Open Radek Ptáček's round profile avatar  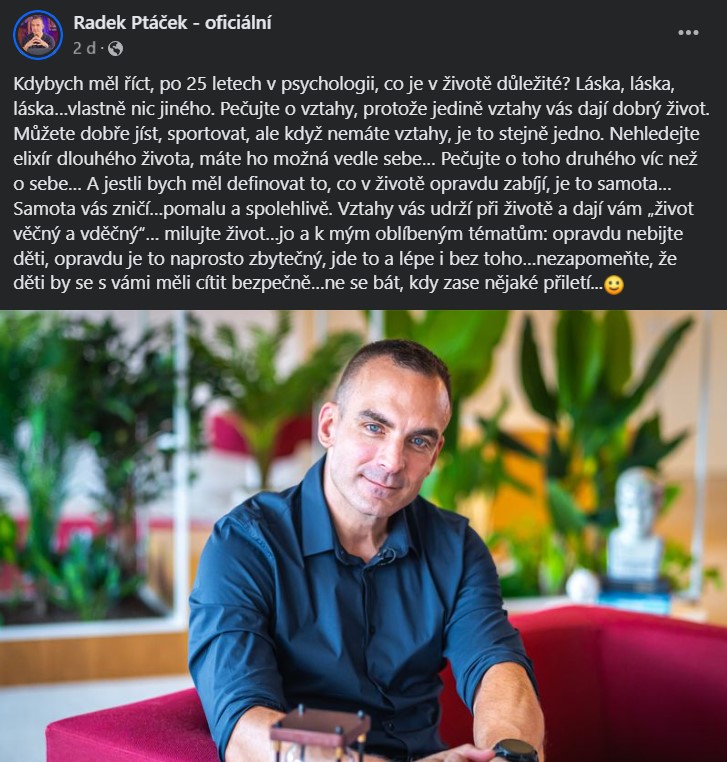click(38, 35)
